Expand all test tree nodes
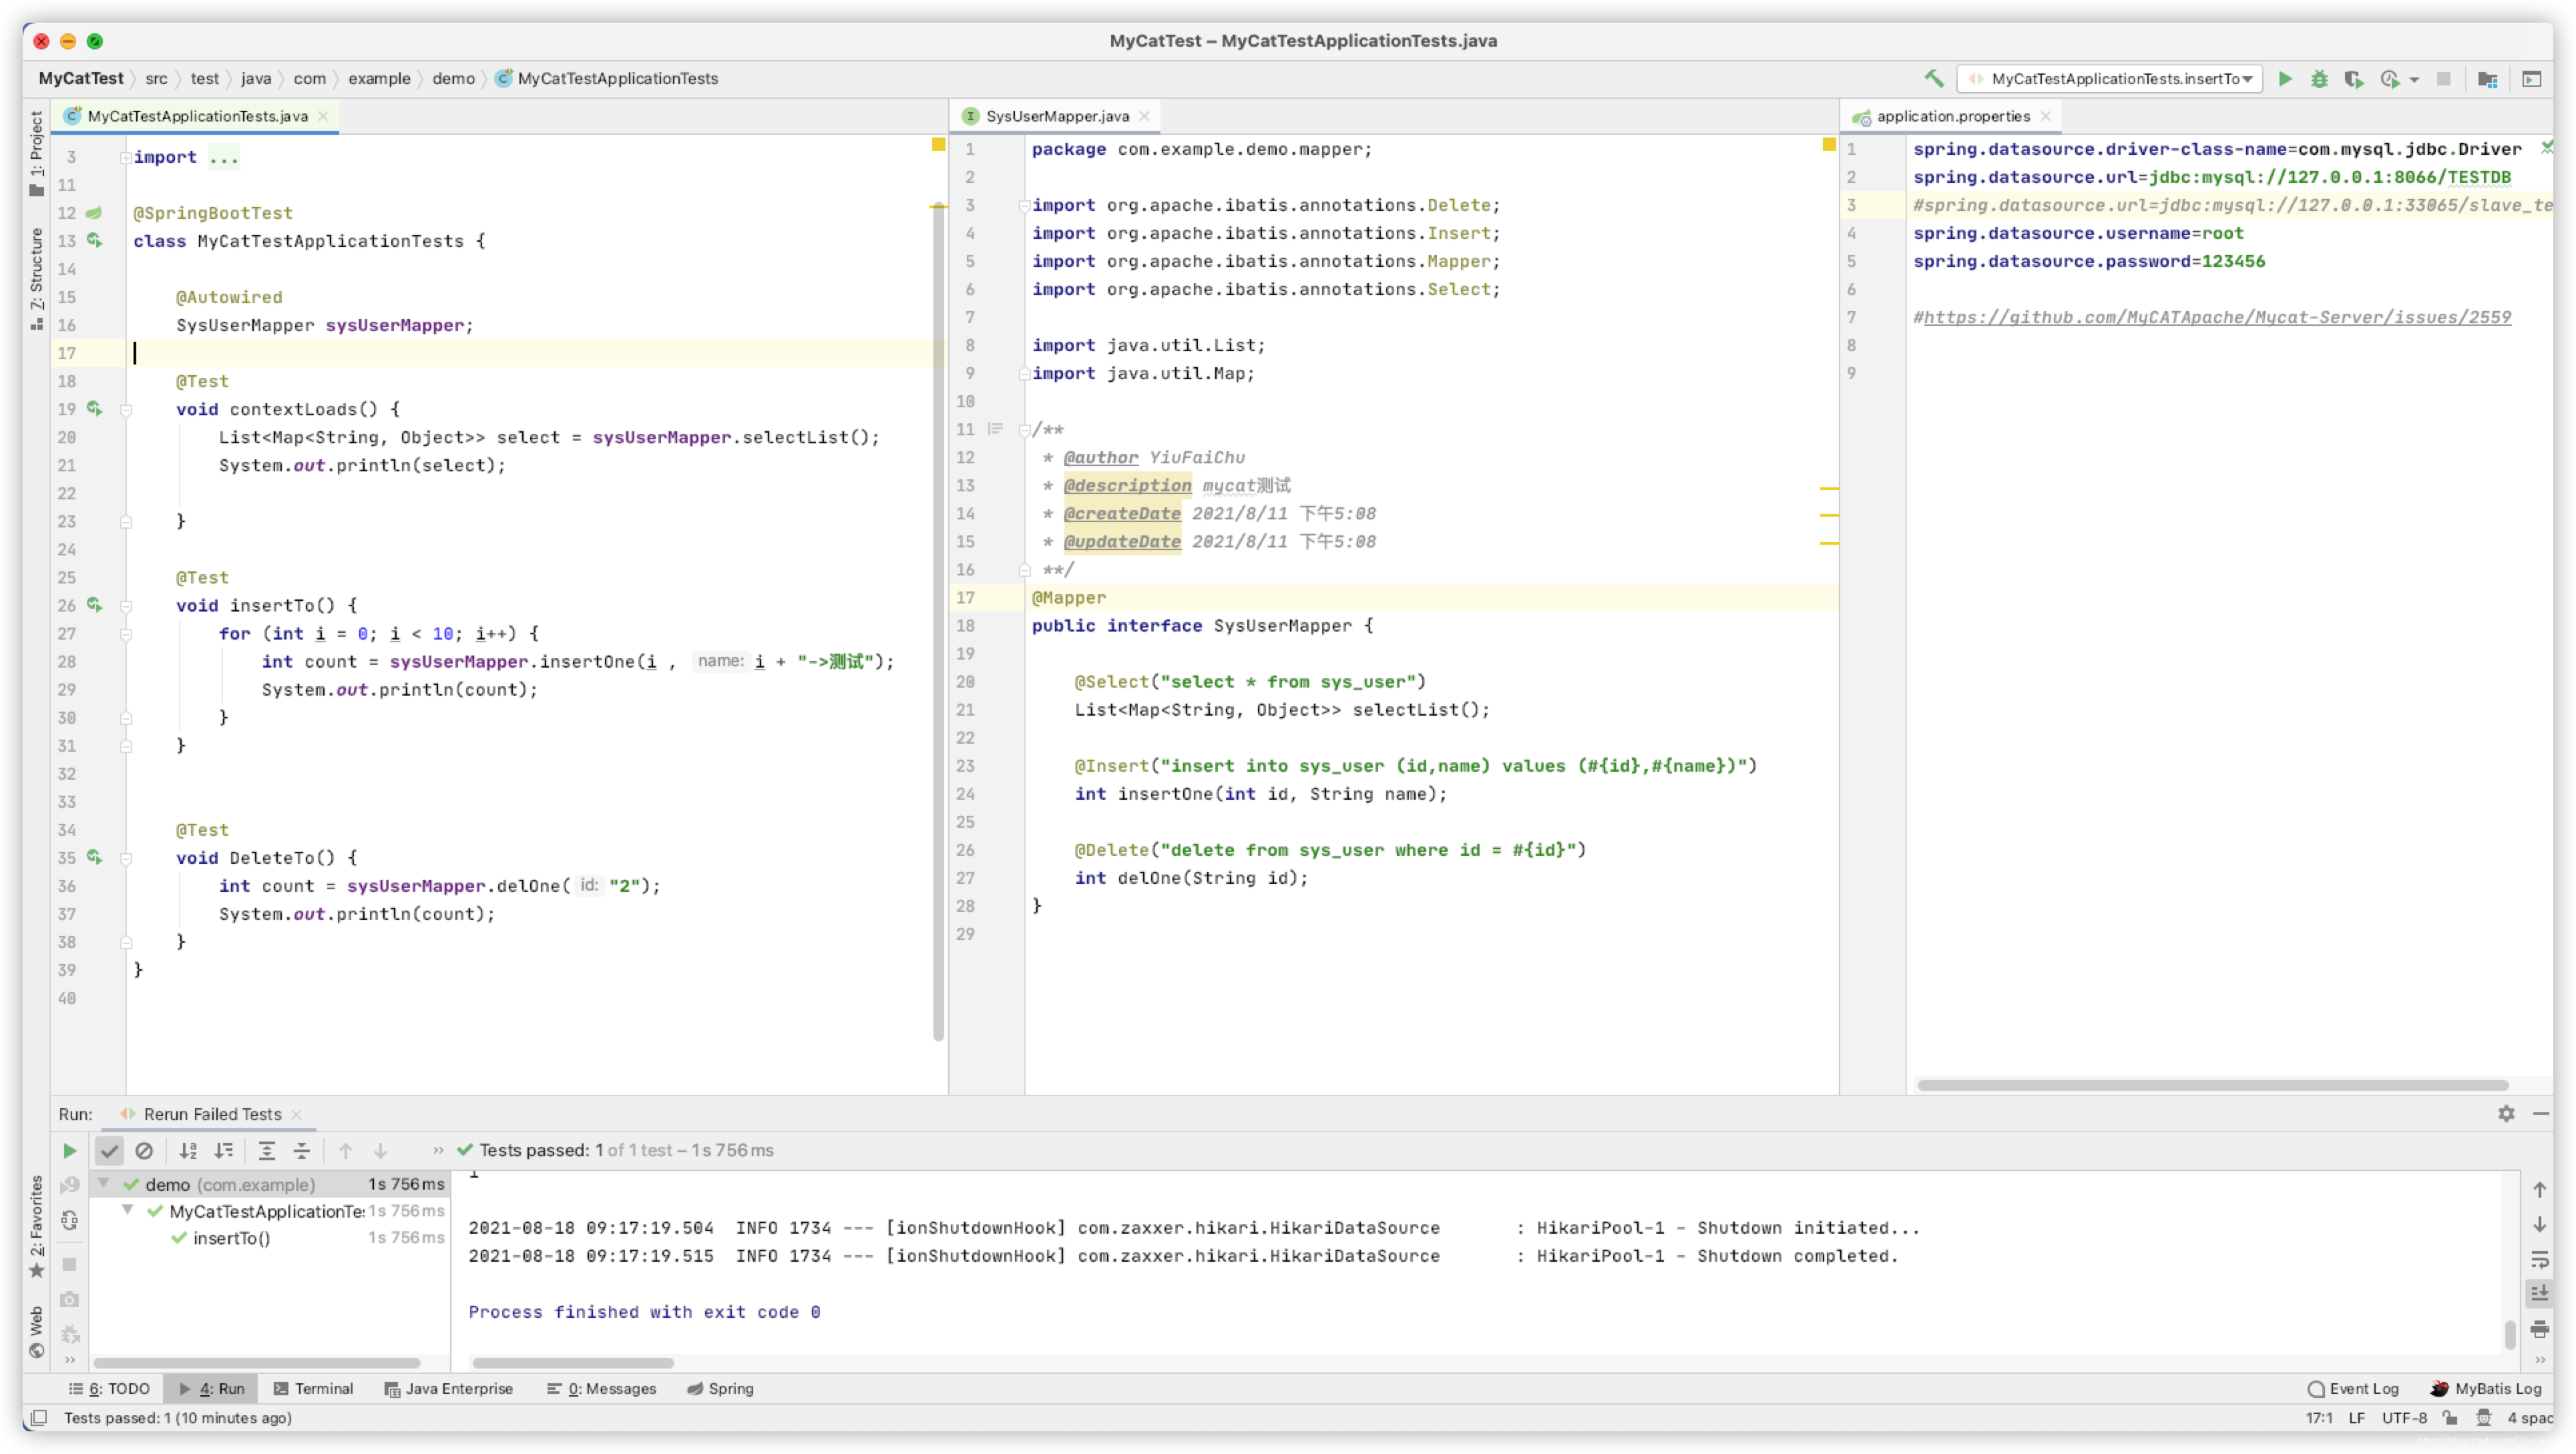 click(x=266, y=1150)
